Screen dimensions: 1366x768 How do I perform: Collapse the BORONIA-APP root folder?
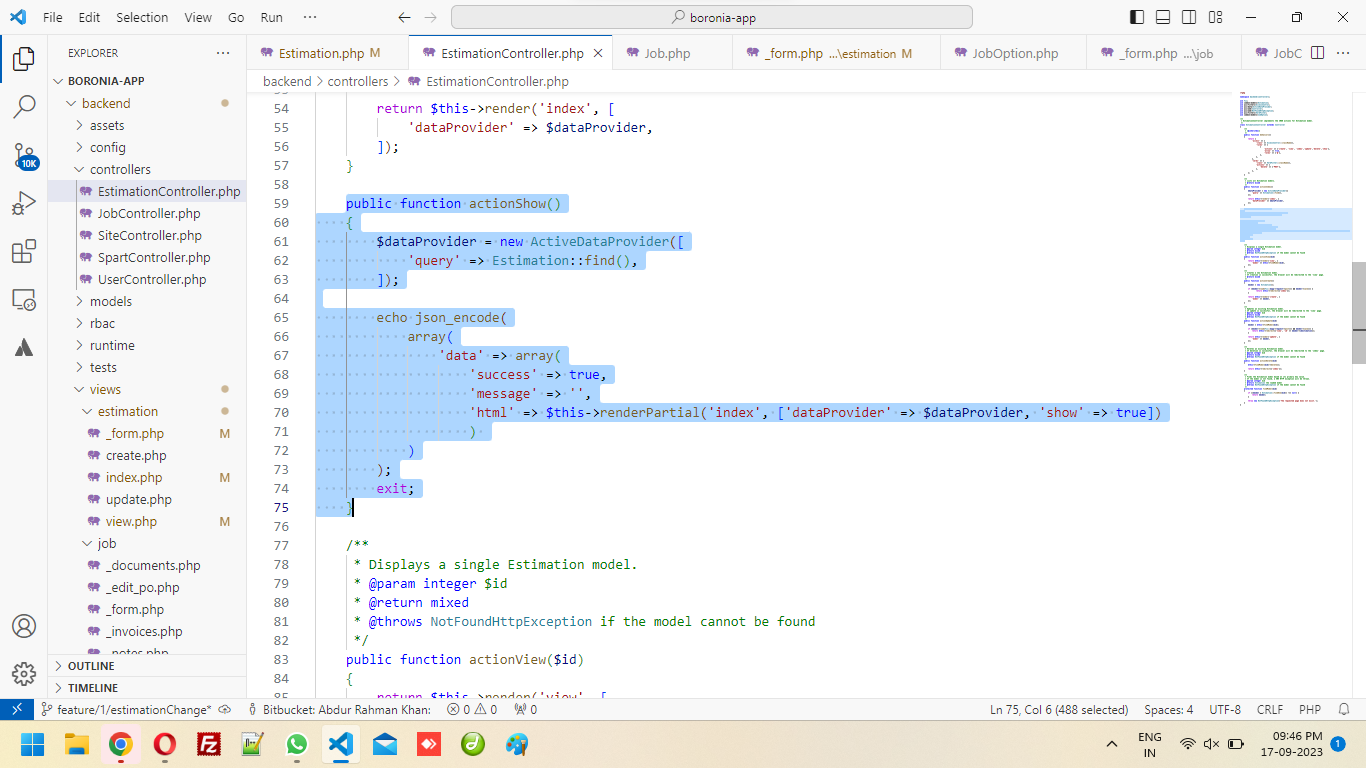pos(147,81)
